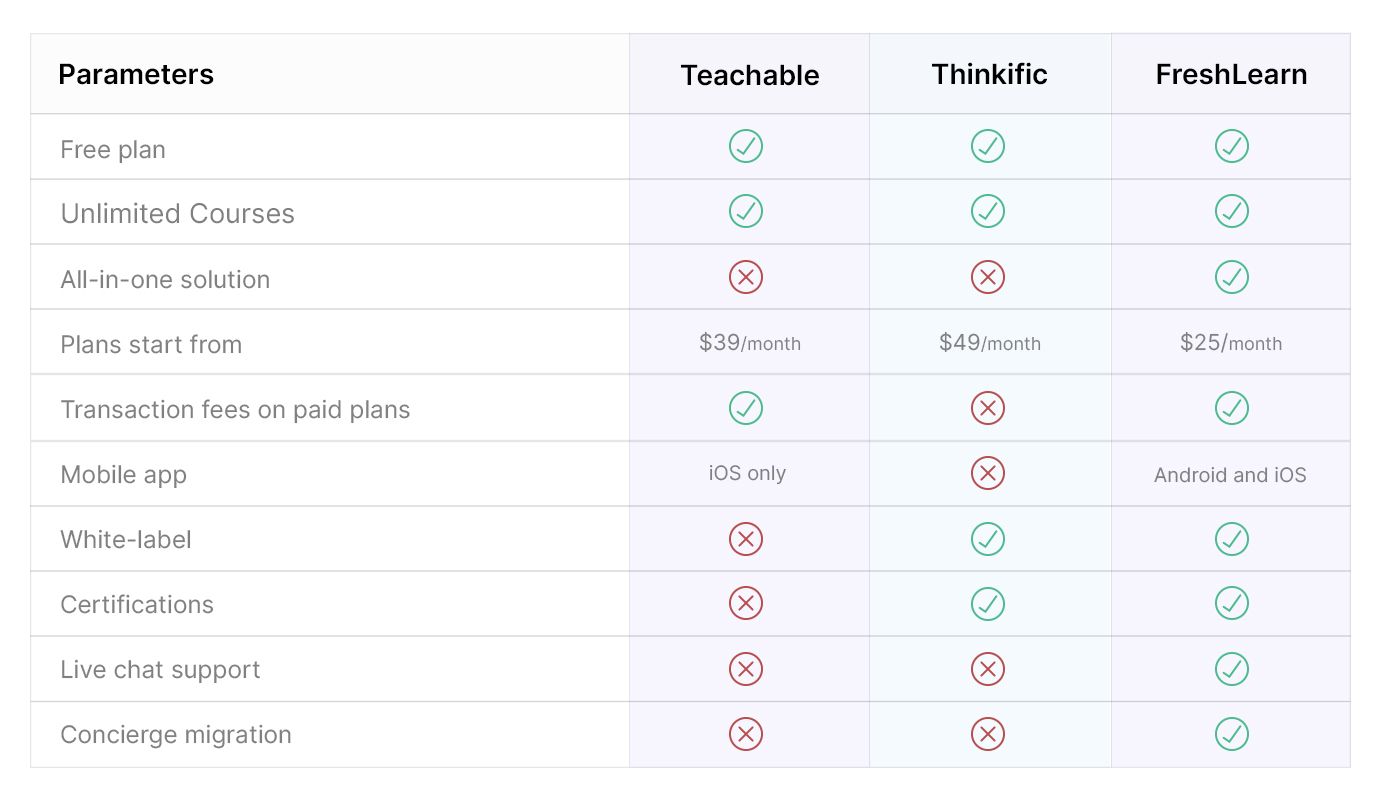1380x799 pixels.
Task: Click Thinkific's Transaction fees cross icon
Action: 988,408
